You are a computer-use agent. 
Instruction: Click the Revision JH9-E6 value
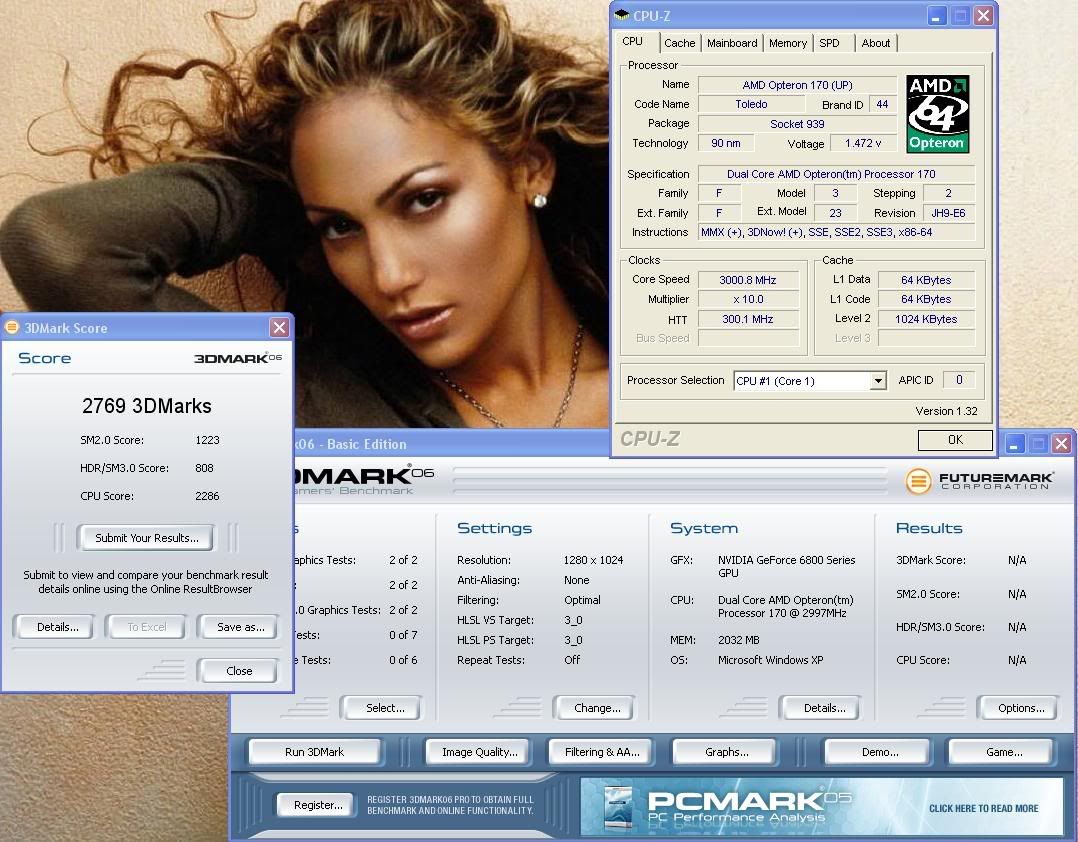pyautogui.click(x=948, y=213)
